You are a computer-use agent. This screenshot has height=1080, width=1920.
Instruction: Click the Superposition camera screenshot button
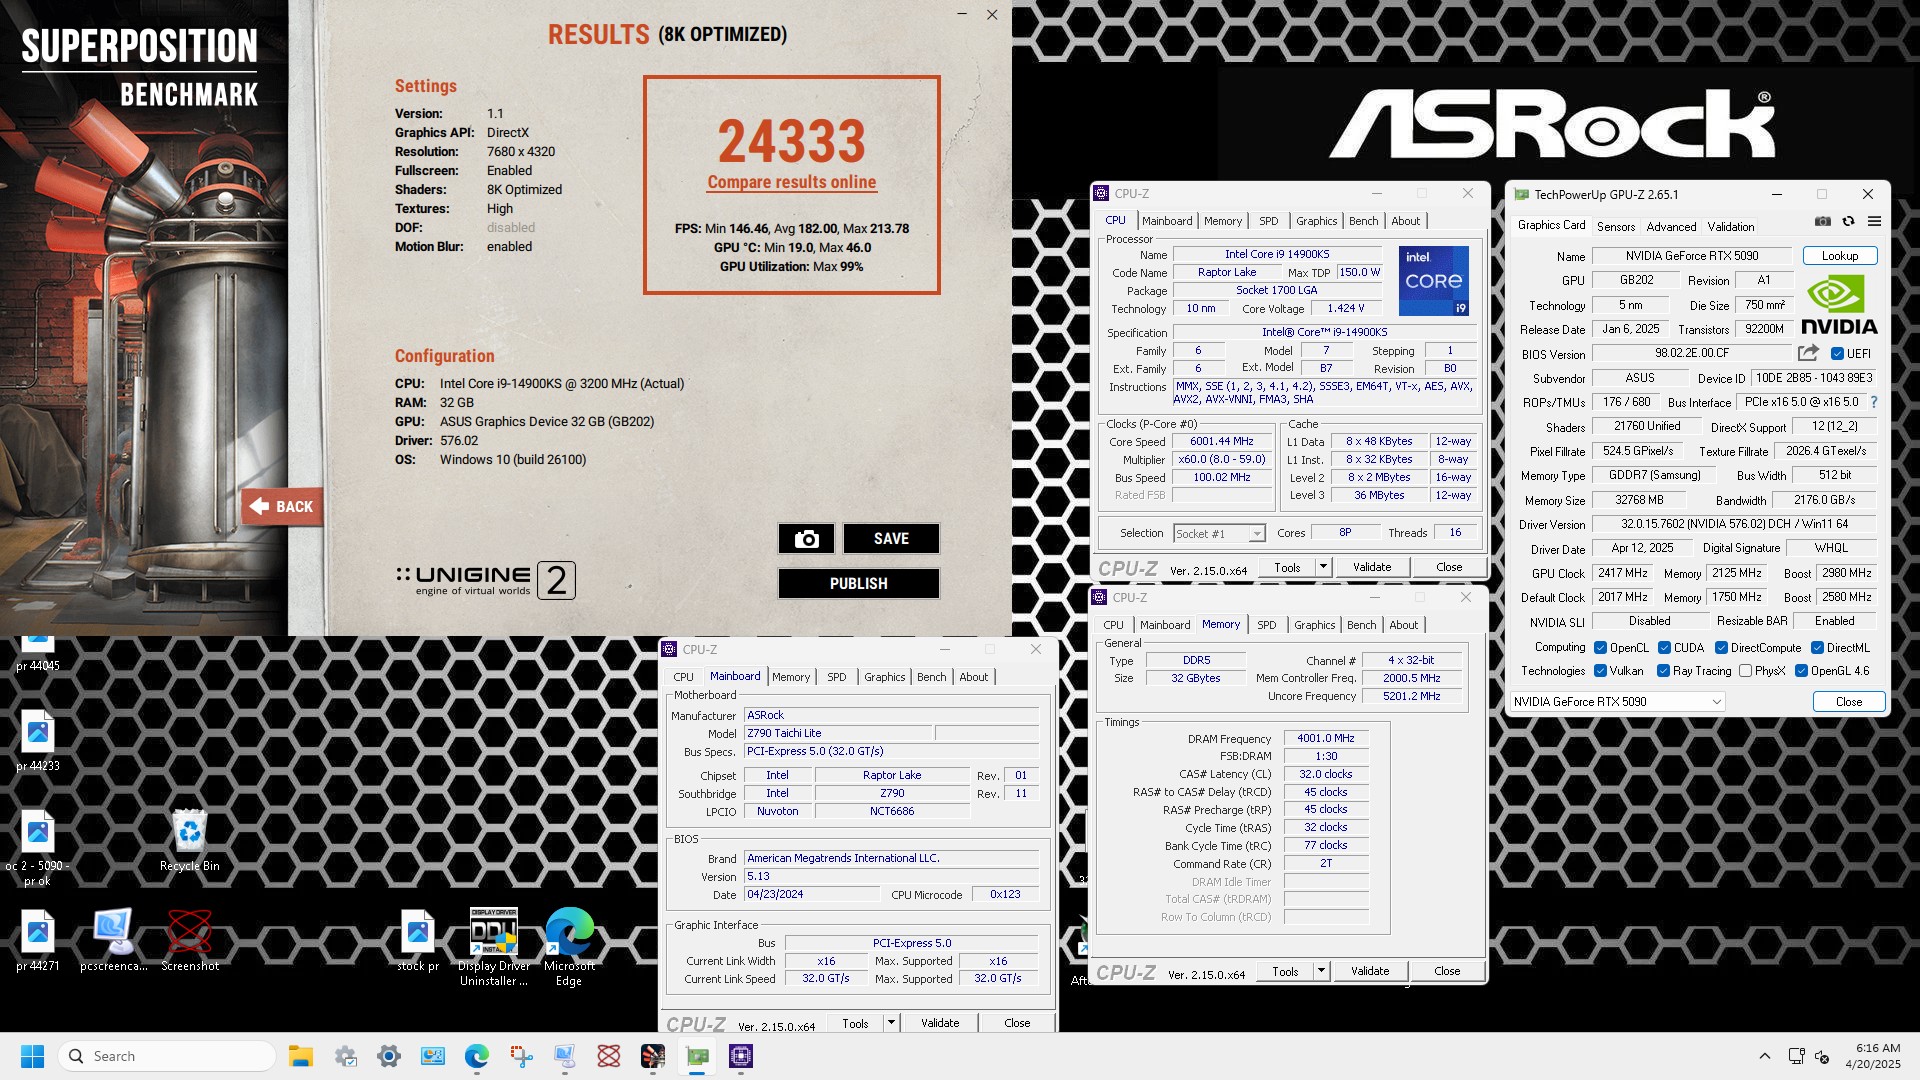806,539
